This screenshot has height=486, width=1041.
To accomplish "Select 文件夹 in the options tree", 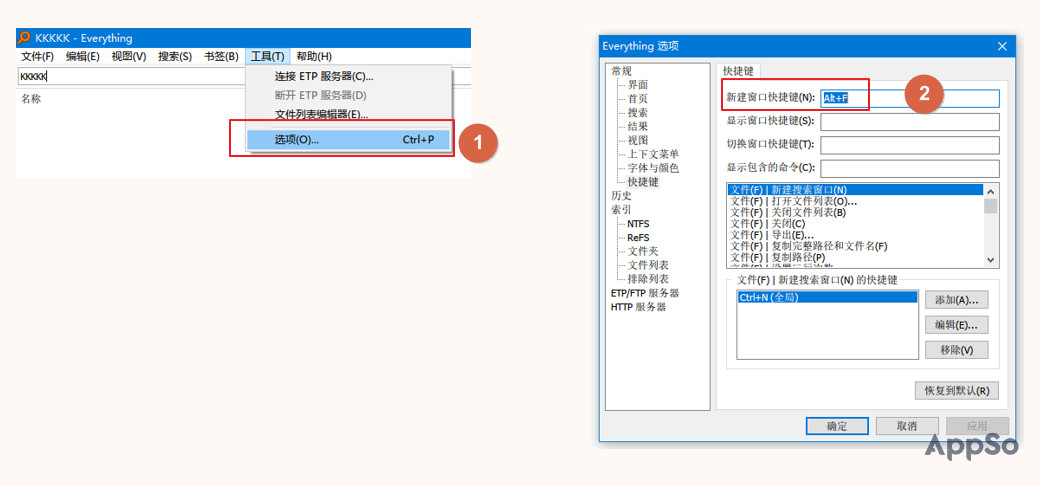I will (x=643, y=251).
